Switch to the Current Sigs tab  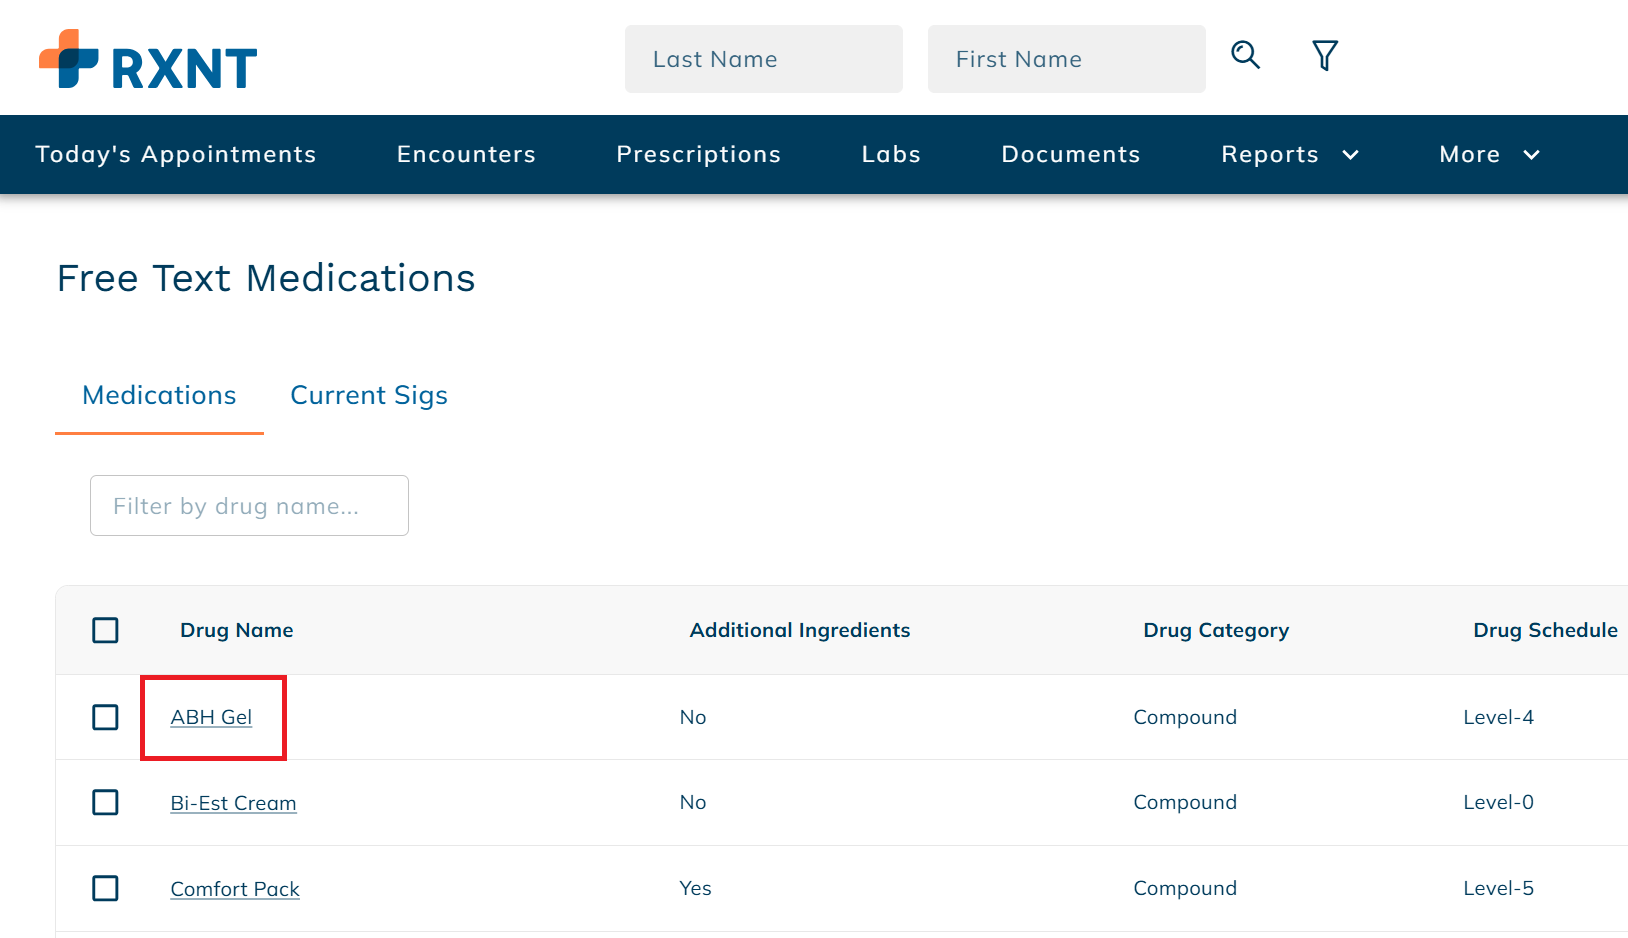pyautogui.click(x=368, y=395)
